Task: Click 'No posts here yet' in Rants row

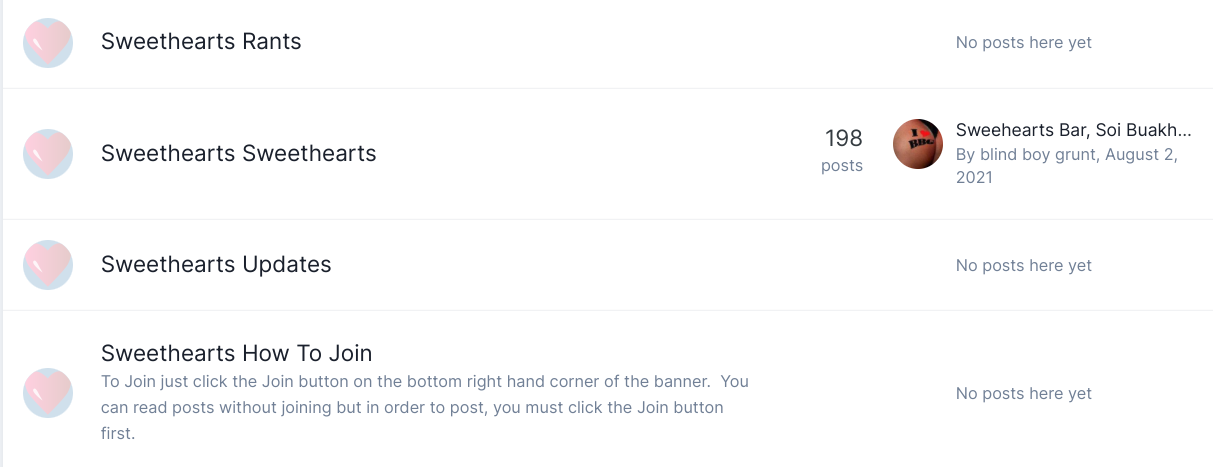Action: (1024, 43)
